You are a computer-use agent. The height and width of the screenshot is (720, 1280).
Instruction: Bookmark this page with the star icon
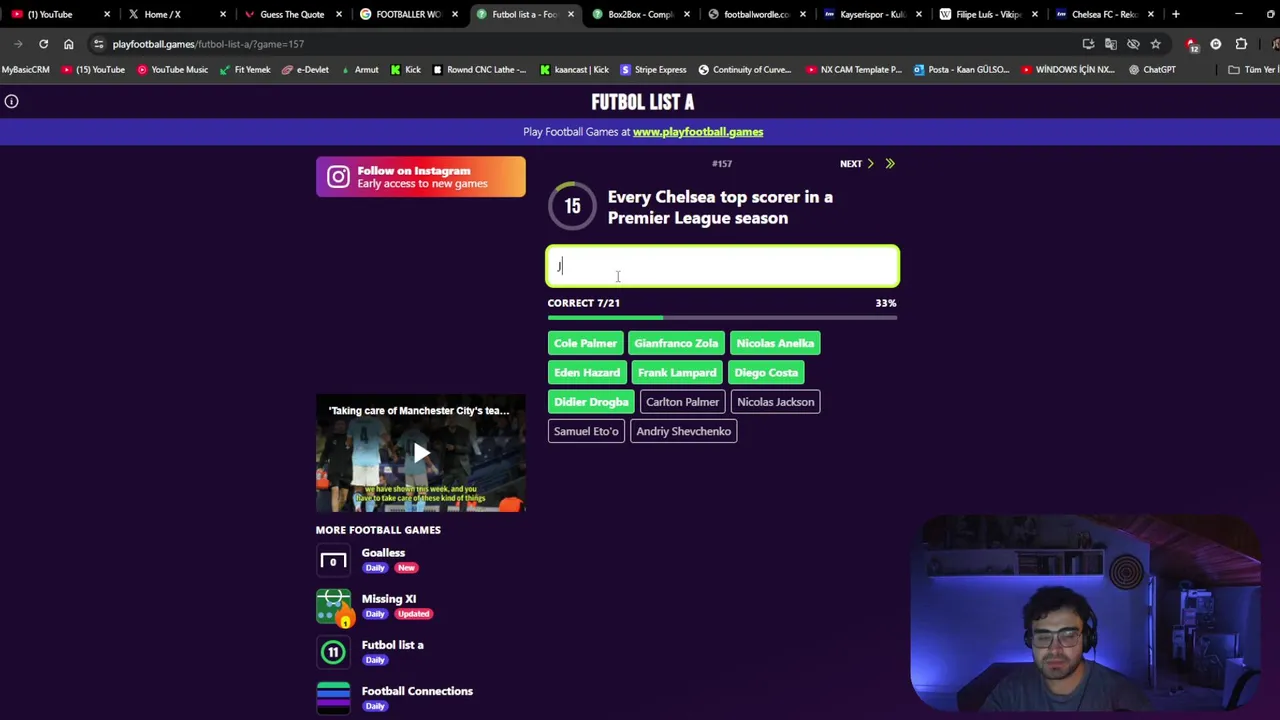1155,44
